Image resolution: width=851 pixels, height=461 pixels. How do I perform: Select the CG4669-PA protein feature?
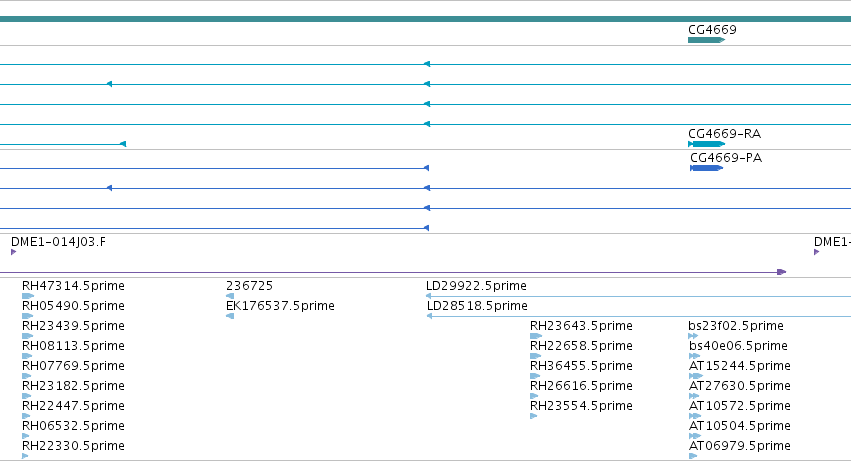coord(706,168)
